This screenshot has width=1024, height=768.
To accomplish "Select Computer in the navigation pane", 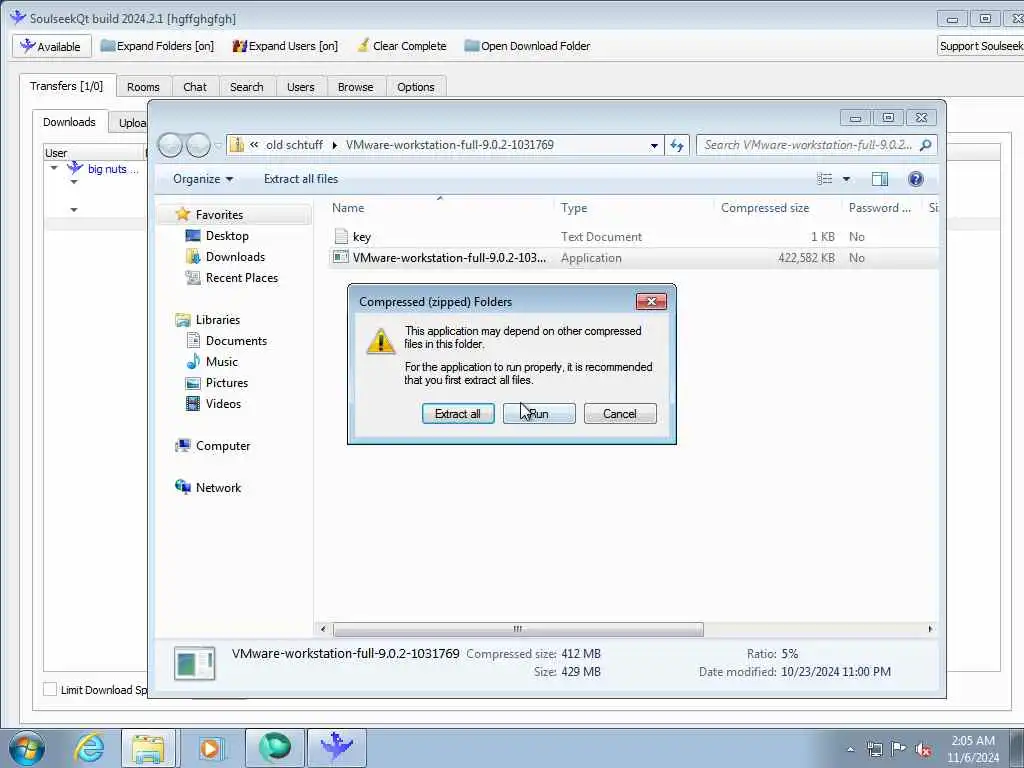I will [223, 445].
